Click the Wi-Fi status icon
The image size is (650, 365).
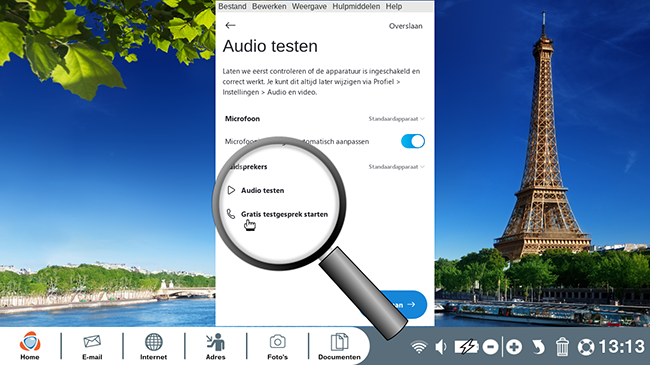tap(419, 347)
